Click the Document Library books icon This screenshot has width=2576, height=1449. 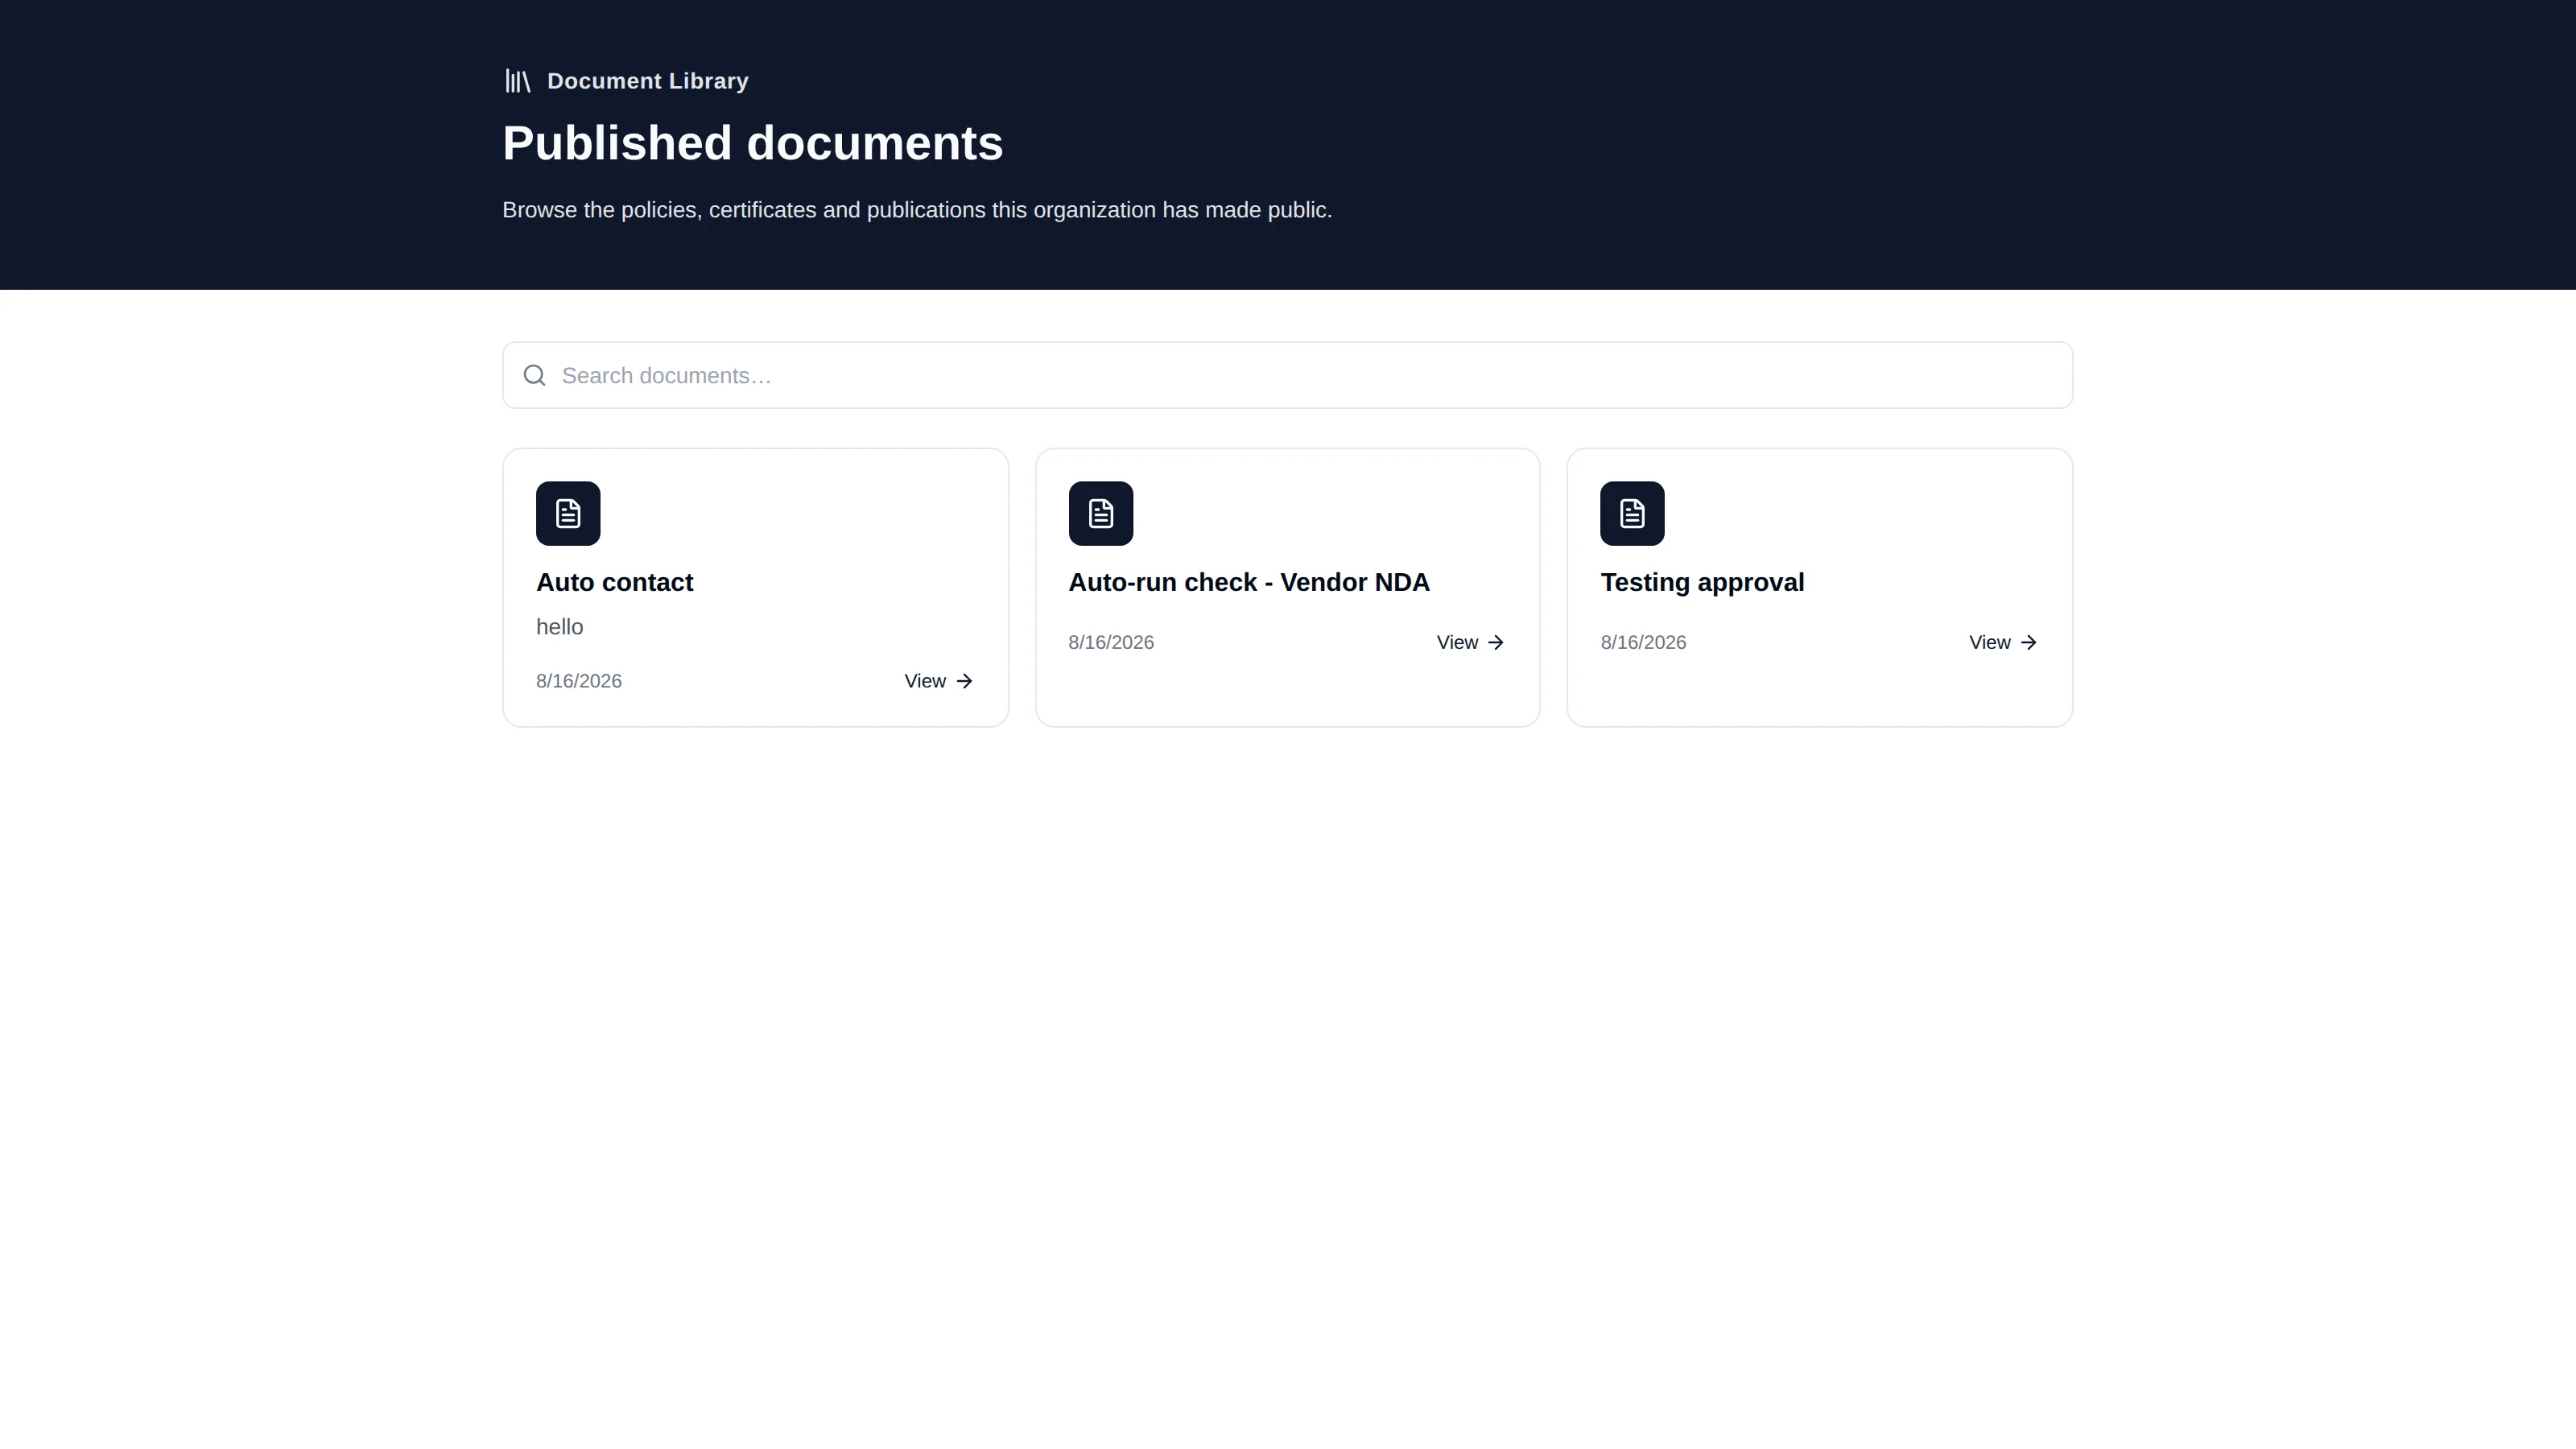pos(517,81)
